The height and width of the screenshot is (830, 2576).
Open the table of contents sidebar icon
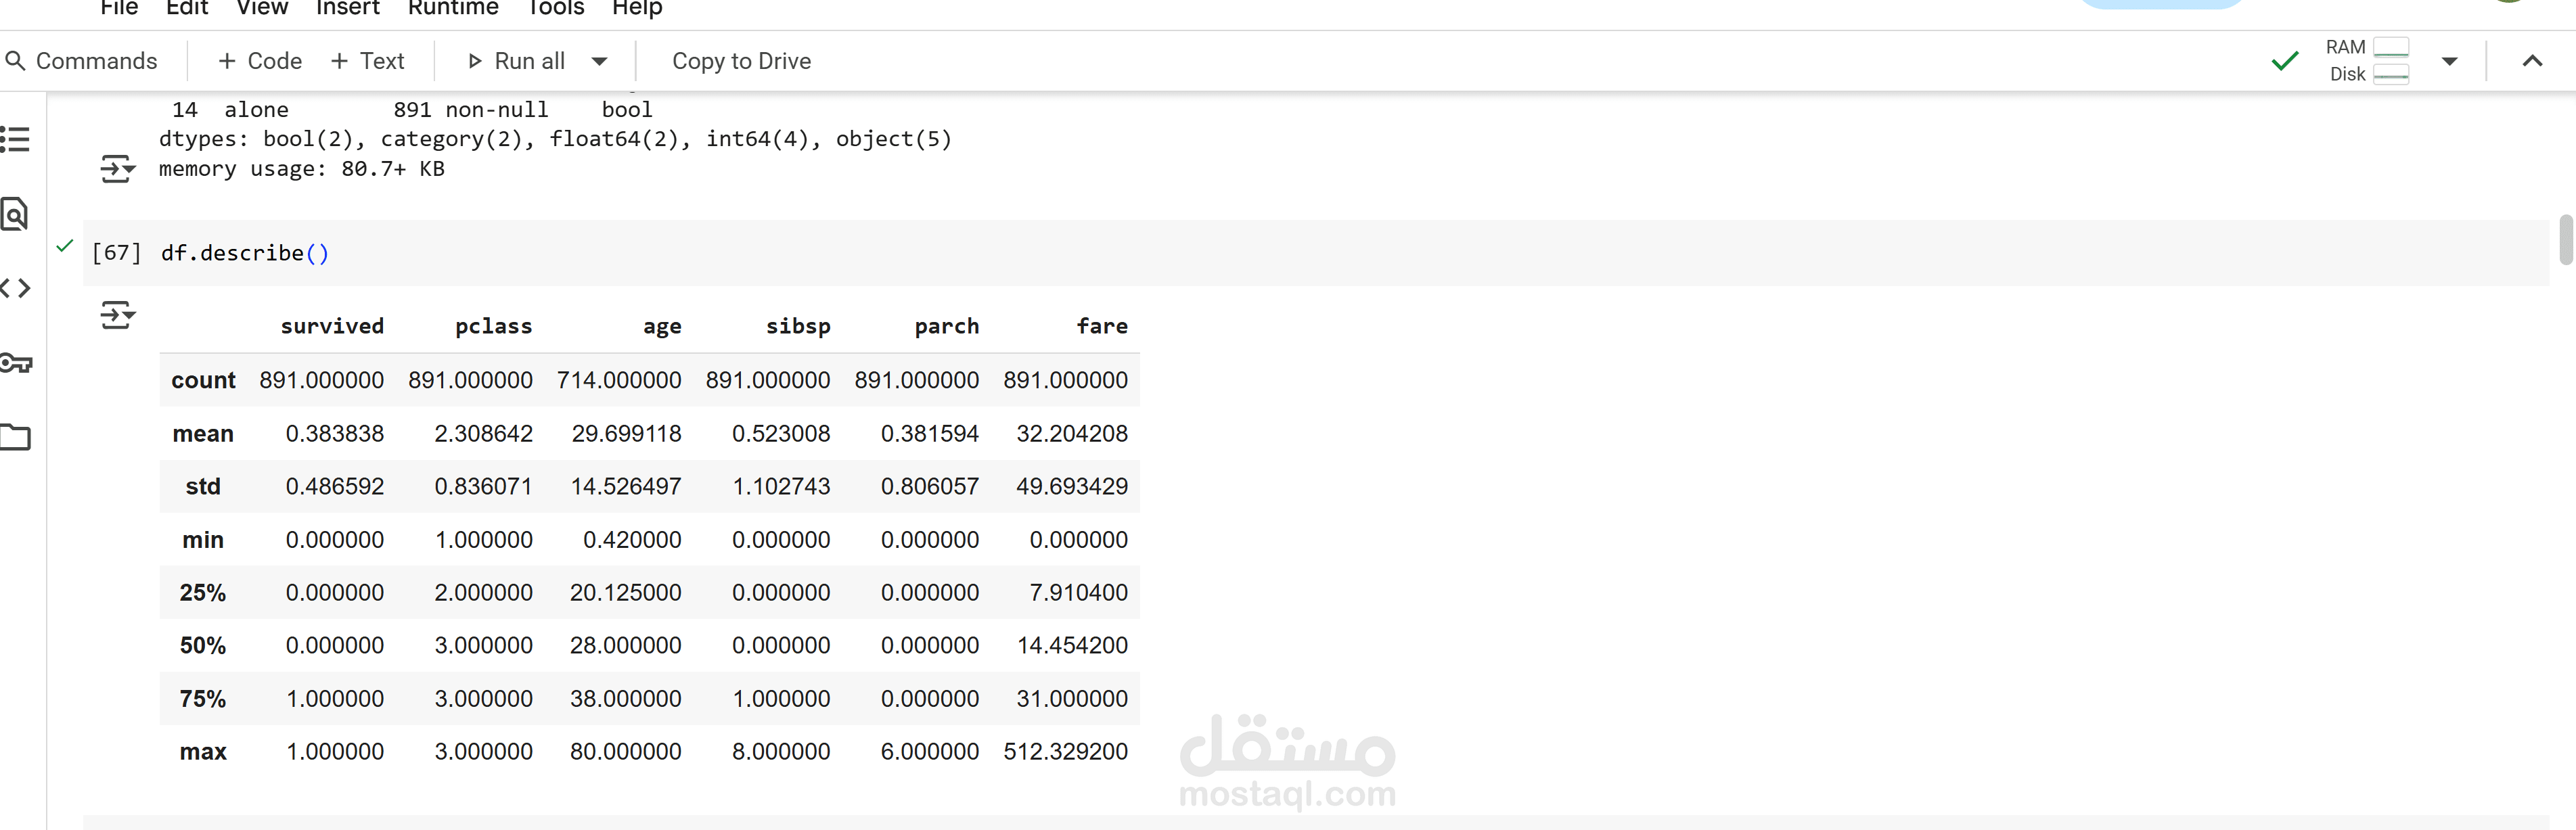tap(15, 139)
